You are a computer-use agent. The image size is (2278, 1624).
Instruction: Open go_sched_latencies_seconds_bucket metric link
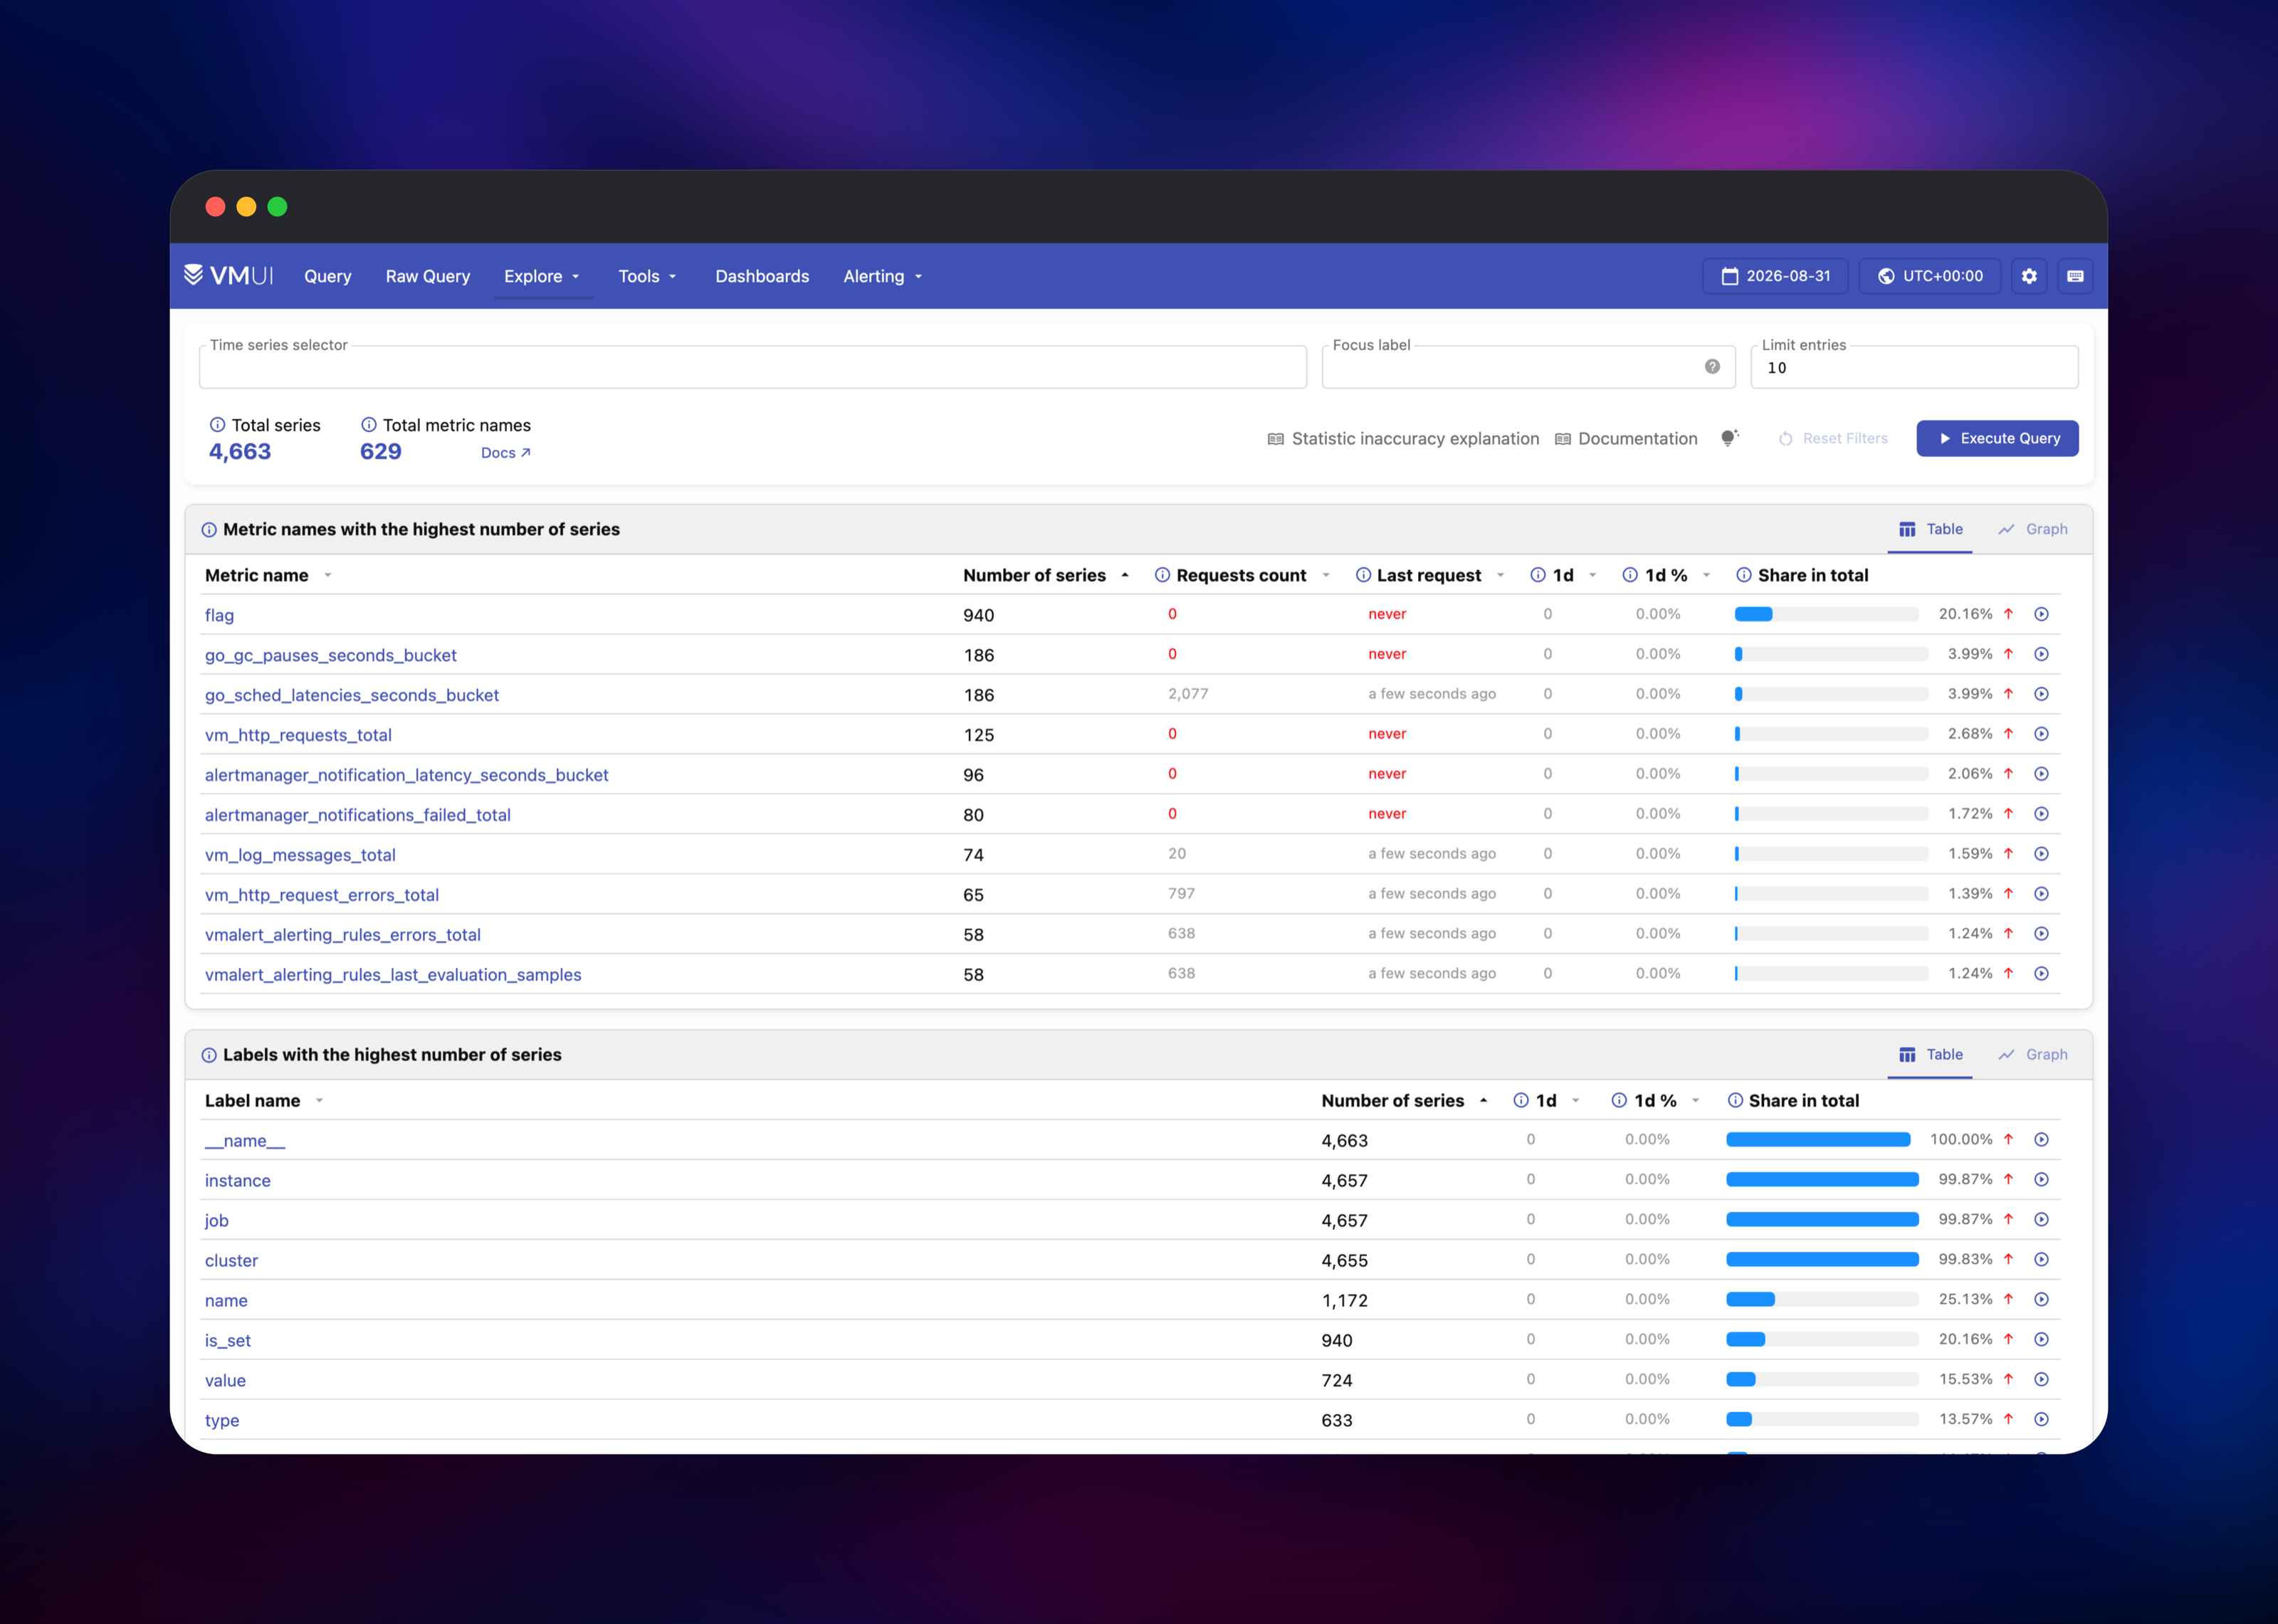point(352,695)
